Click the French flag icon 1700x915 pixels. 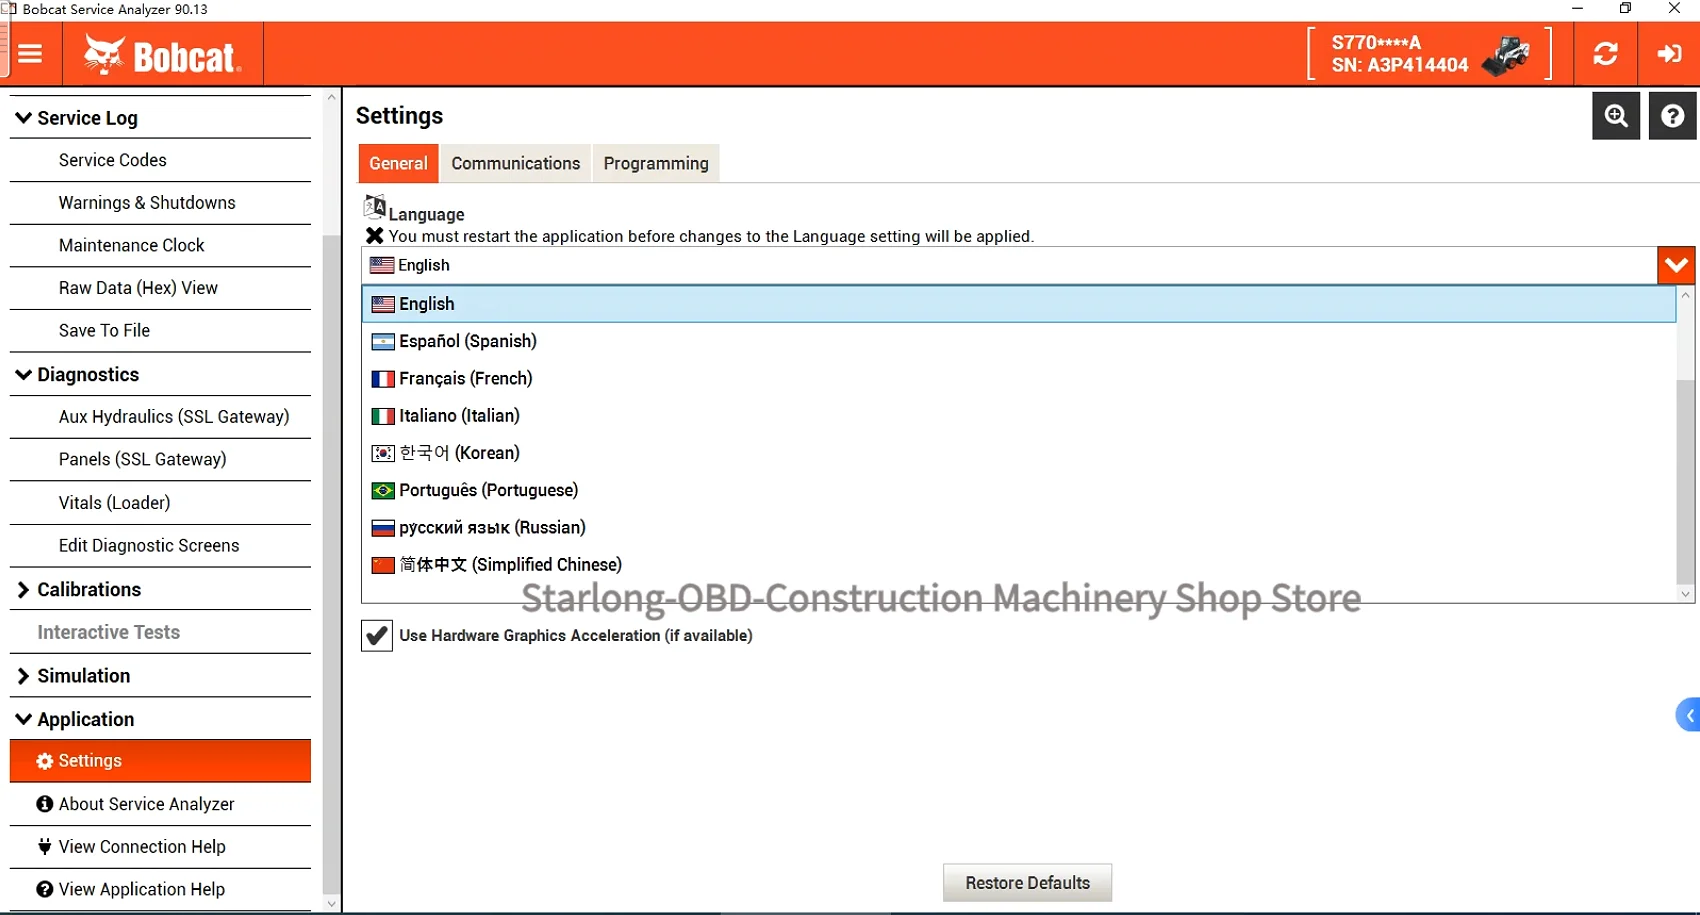[x=383, y=379]
